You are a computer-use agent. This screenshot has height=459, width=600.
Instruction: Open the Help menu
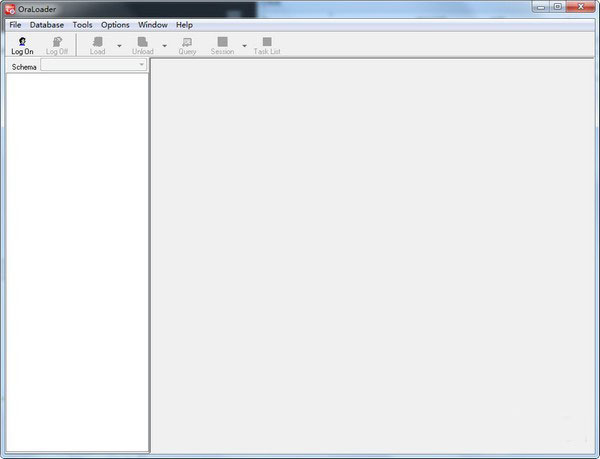click(184, 25)
